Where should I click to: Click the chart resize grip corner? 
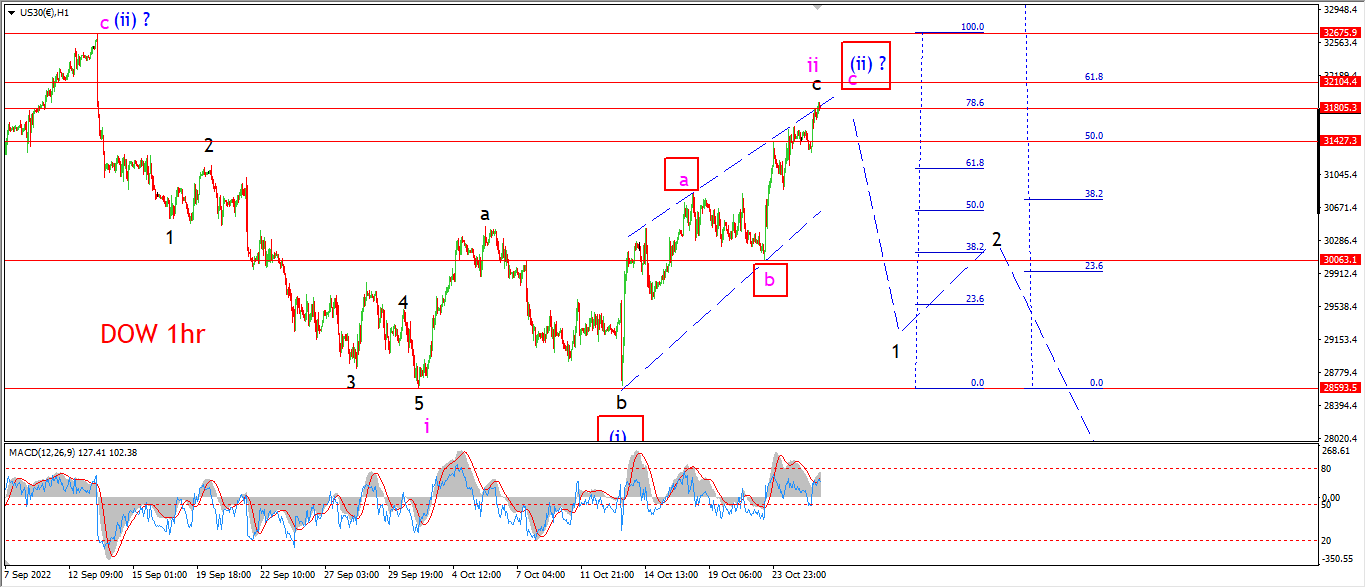[1358, 580]
